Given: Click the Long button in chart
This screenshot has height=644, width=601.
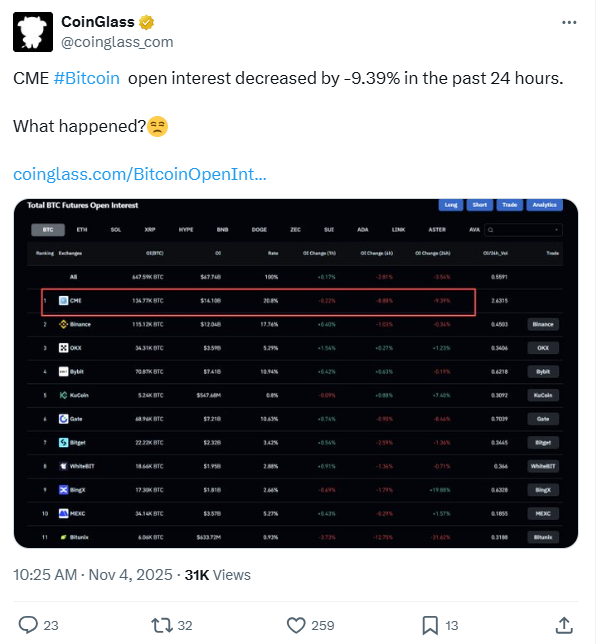Looking at the screenshot, I should [x=451, y=205].
